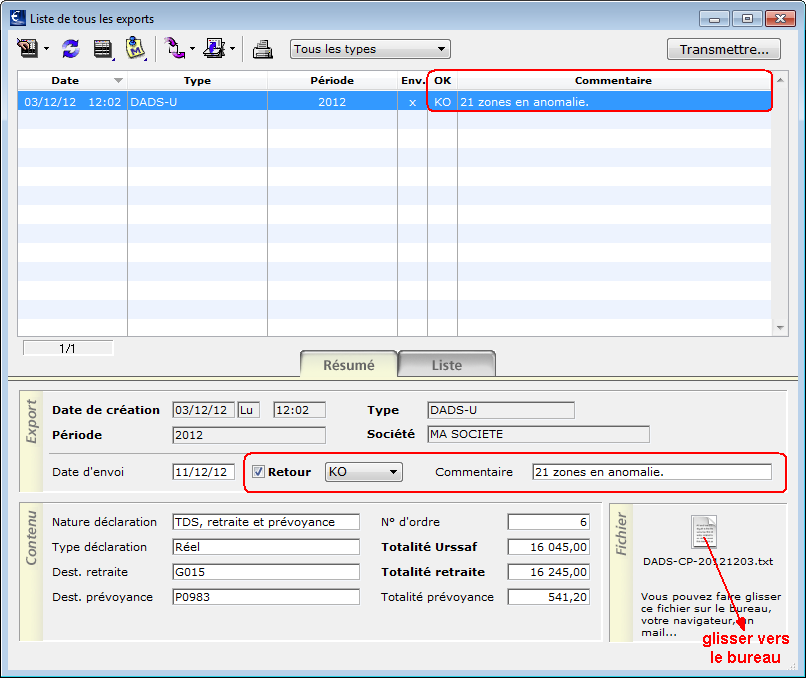Click the pinned memo note icon
Image resolution: width=806 pixels, height=678 pixels.
(135, 48)
